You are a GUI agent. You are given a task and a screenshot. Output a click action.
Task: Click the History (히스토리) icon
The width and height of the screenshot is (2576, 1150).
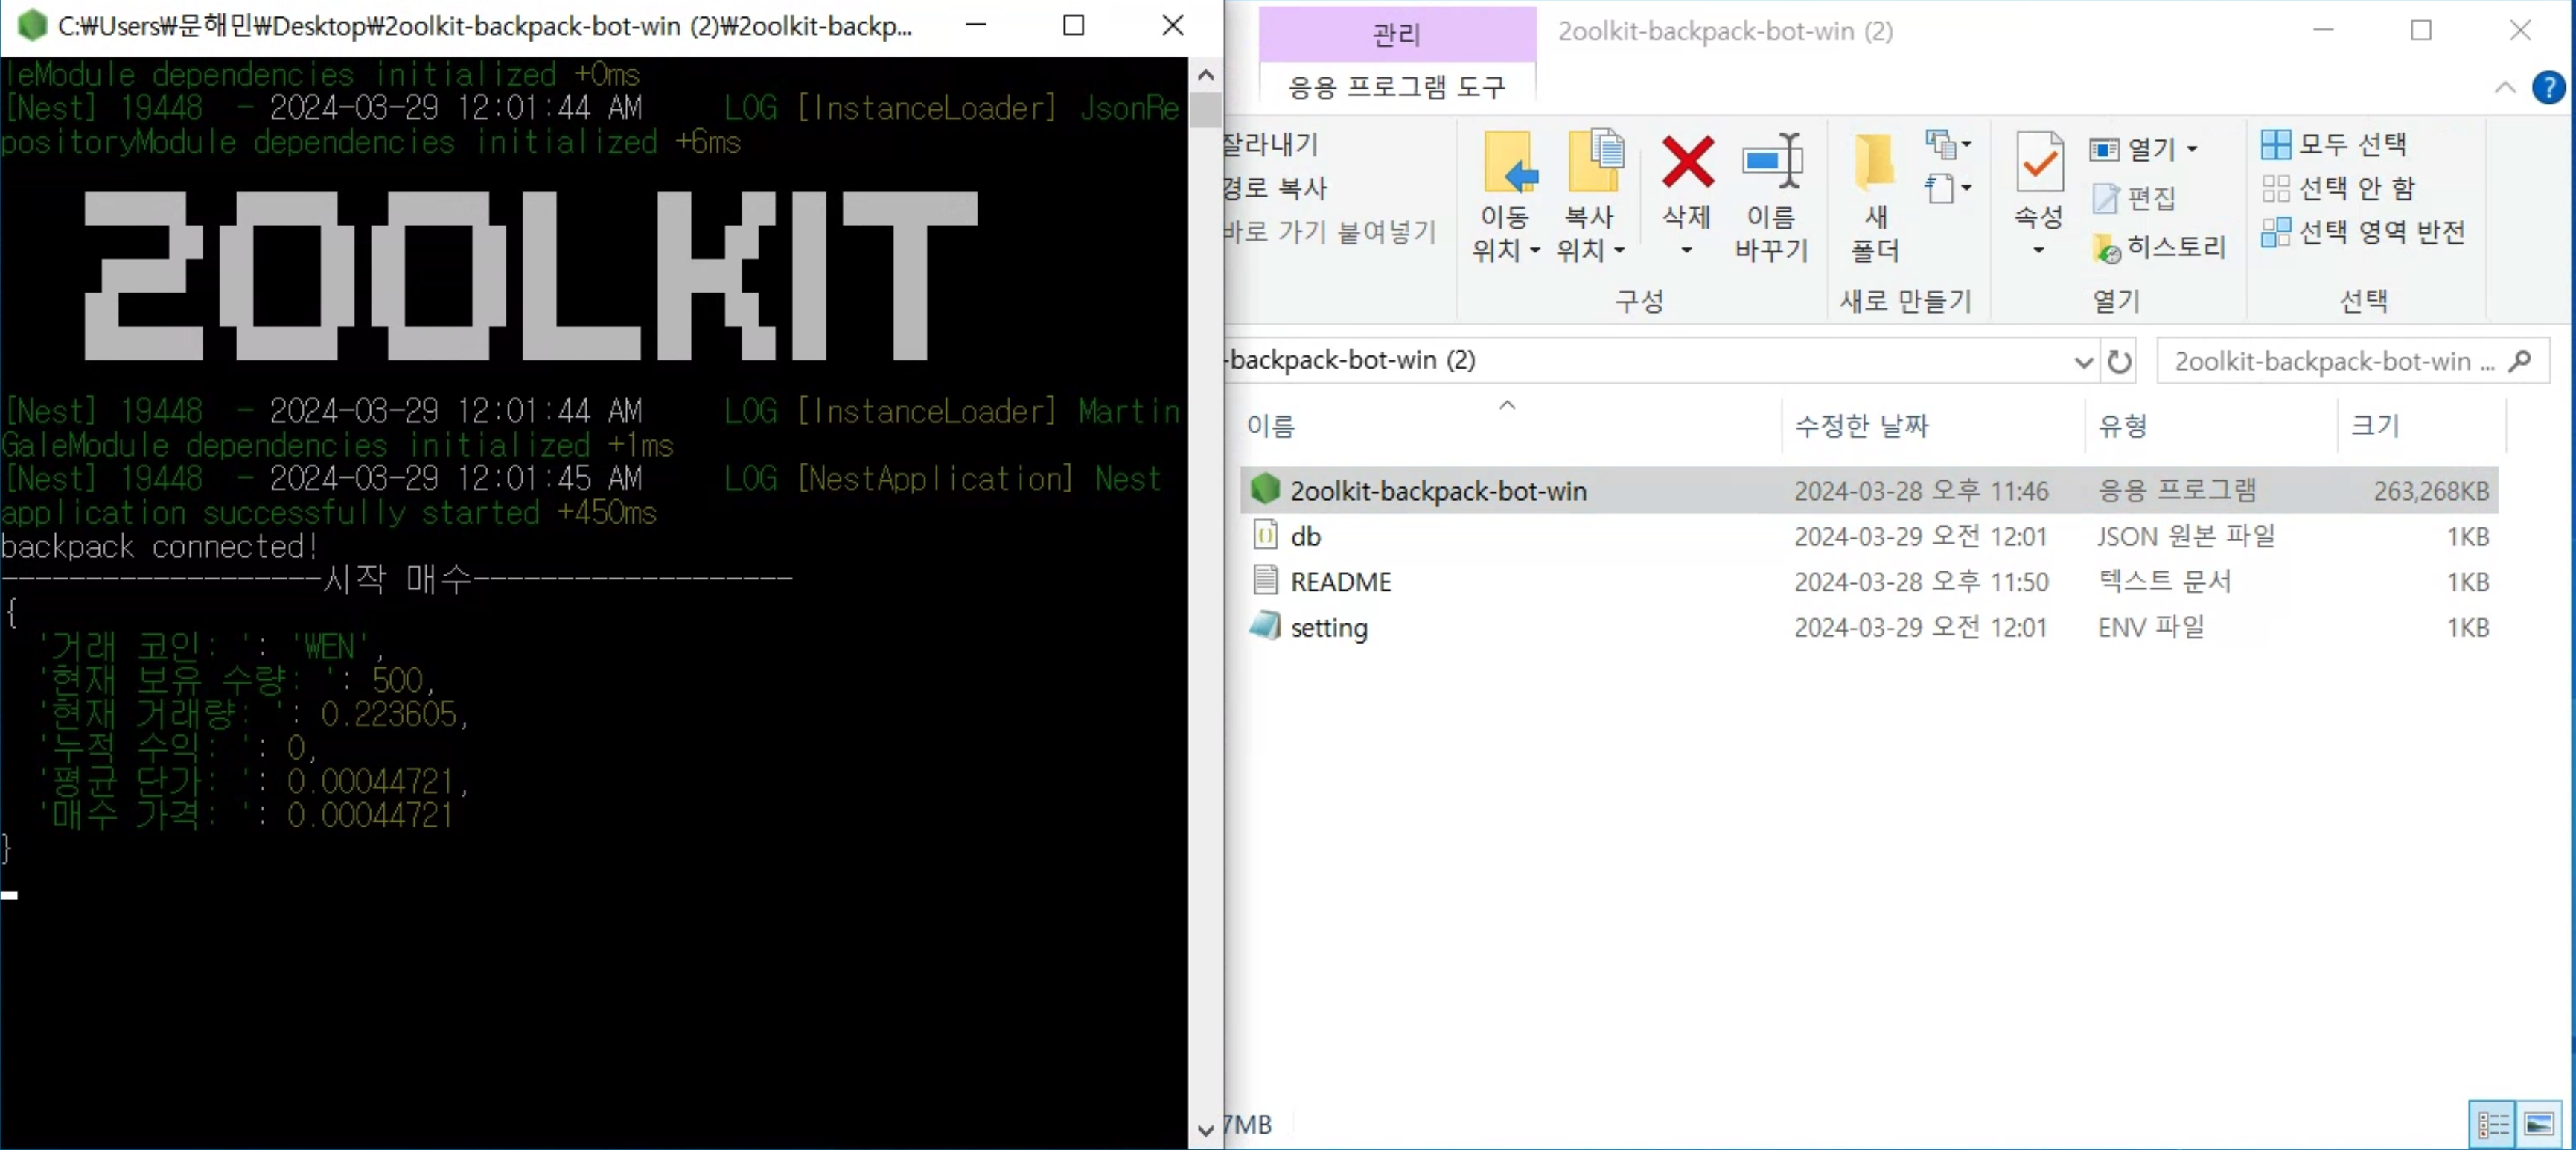(x=2106, y=249)
